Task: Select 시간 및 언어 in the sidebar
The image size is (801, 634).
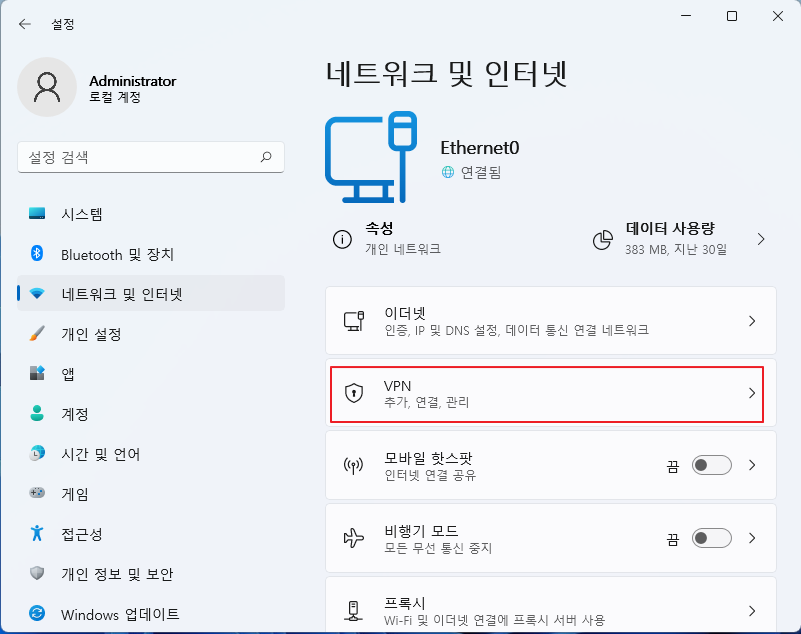Action: coord(151,454)
